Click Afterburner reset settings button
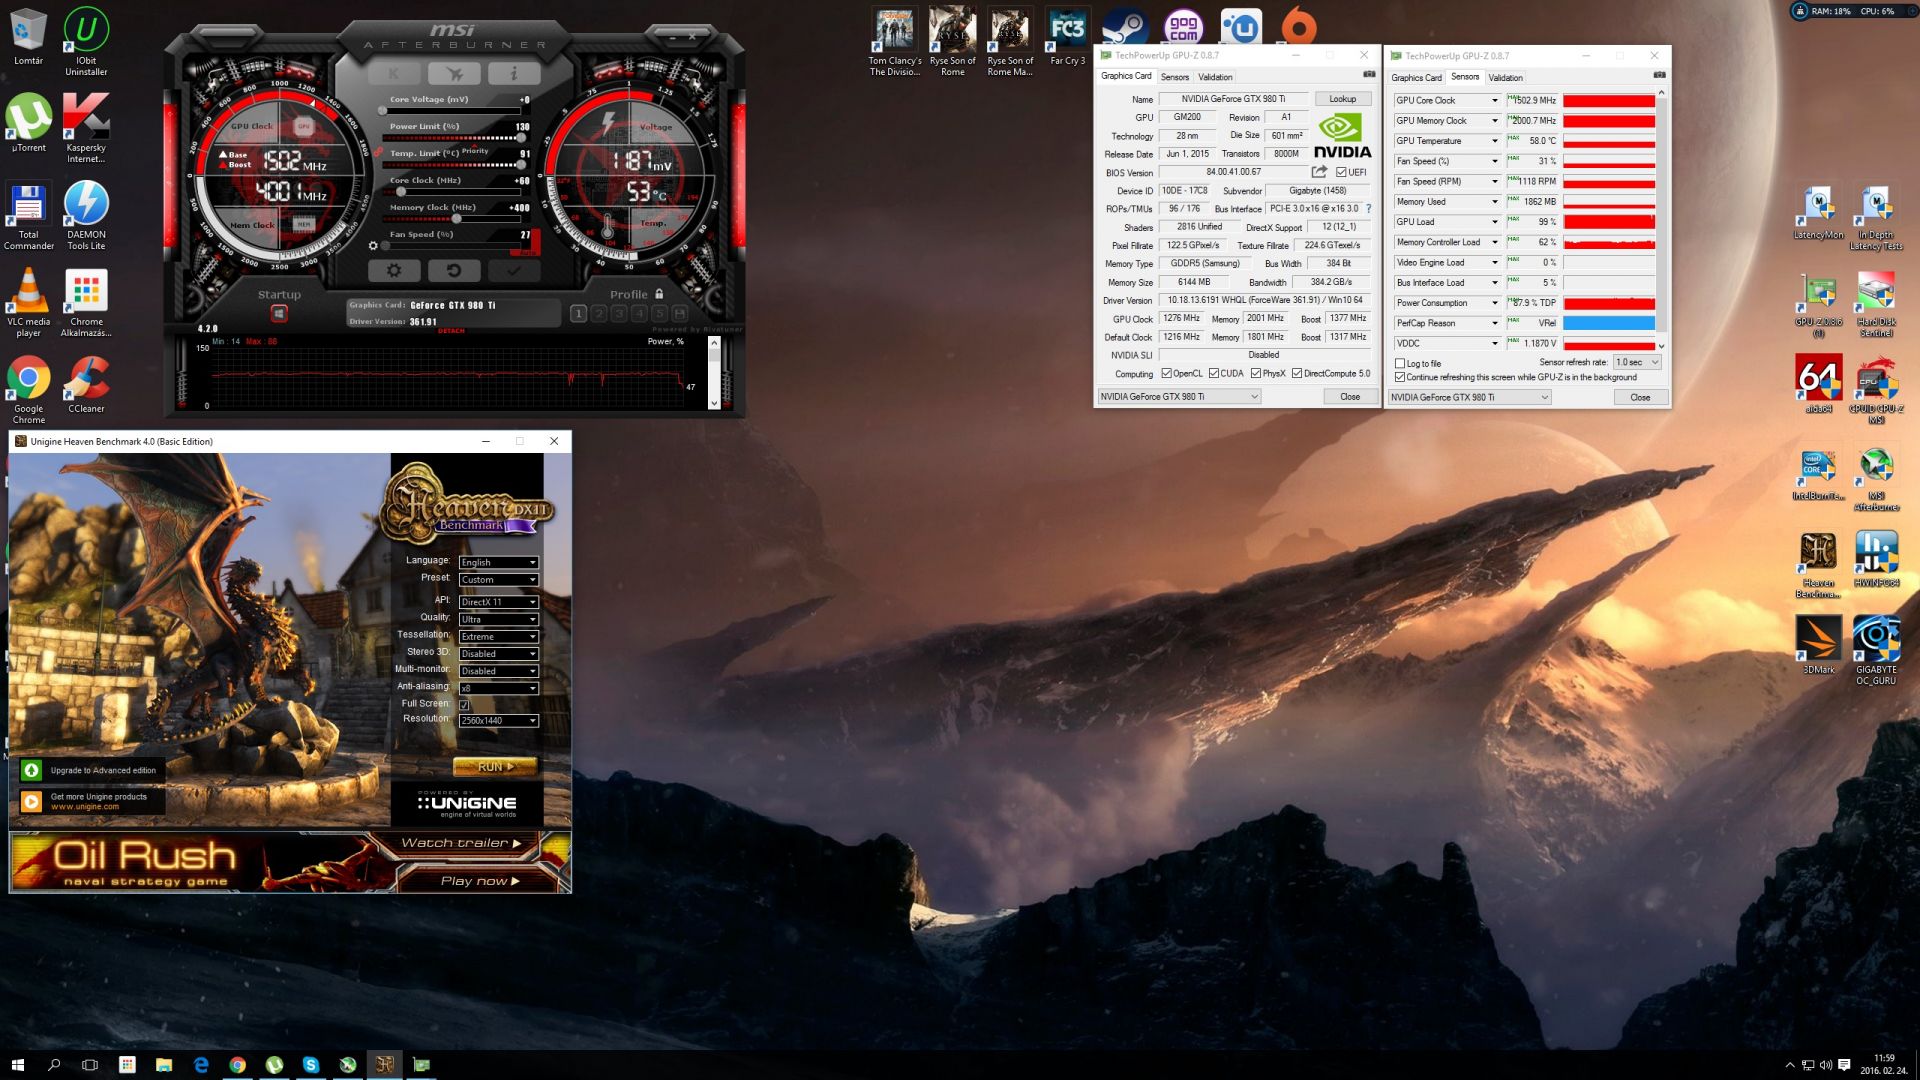This screenshot has width=1920, height=1080. point(454,270)
